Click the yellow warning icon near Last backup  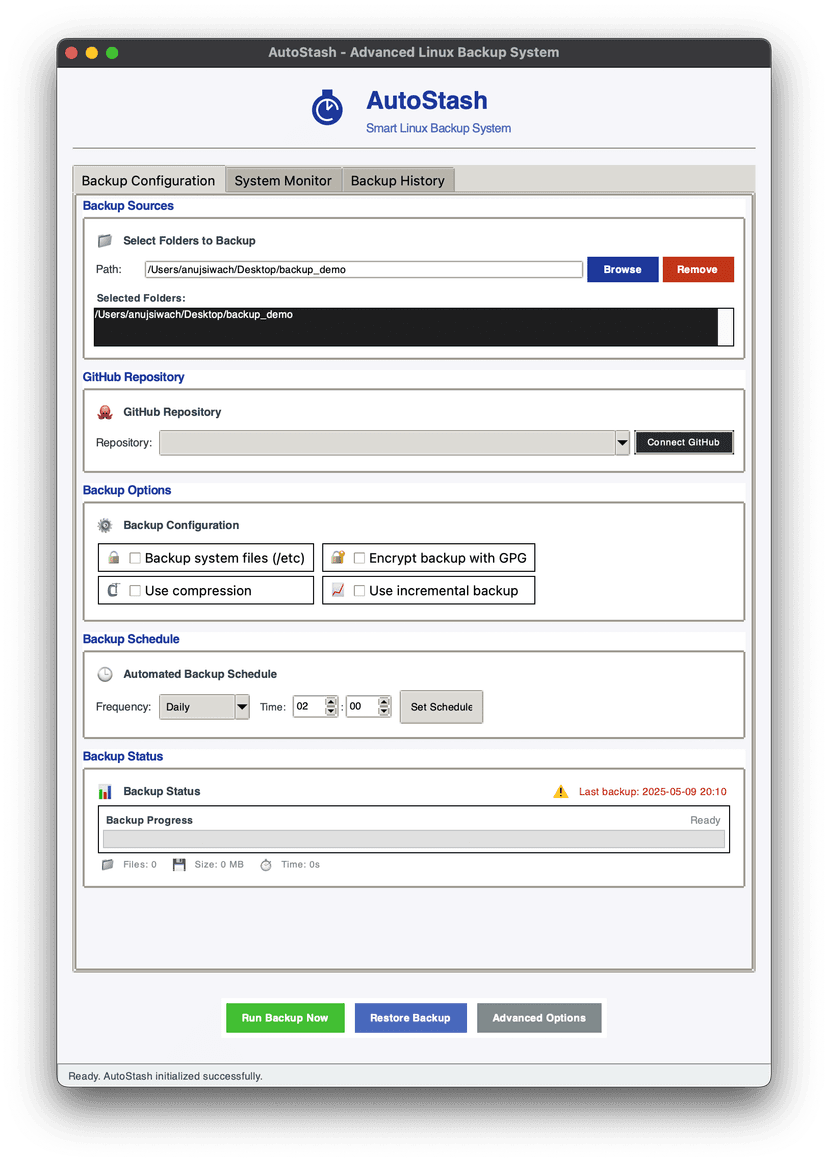click(x=561, y=791)
